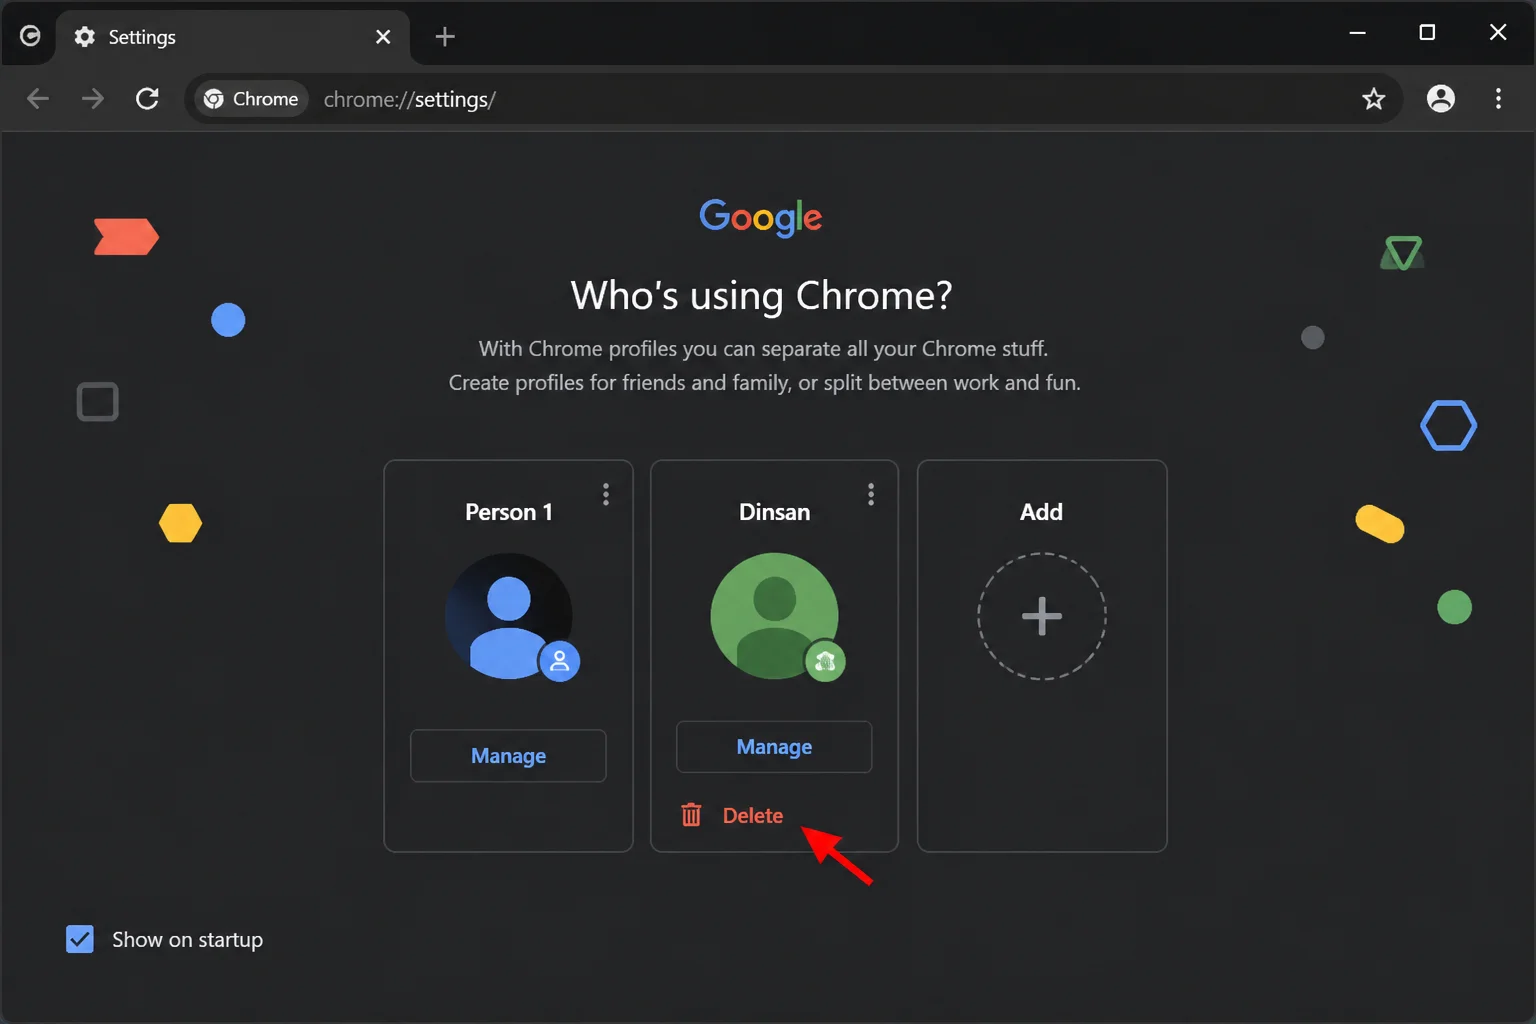This screenshot has width=1536, height=1024.
Task: Close the Settings tab
Action: [383, 37]
